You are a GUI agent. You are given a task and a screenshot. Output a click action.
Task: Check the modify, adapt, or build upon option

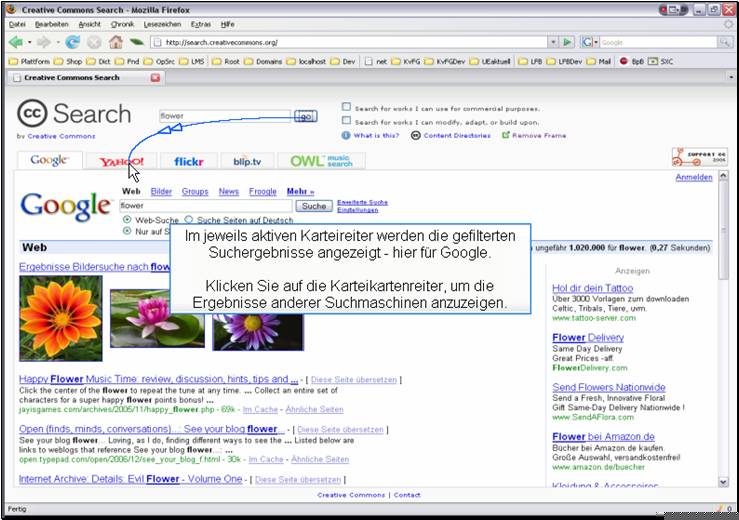pyautogui.click(x=346, y=121)
